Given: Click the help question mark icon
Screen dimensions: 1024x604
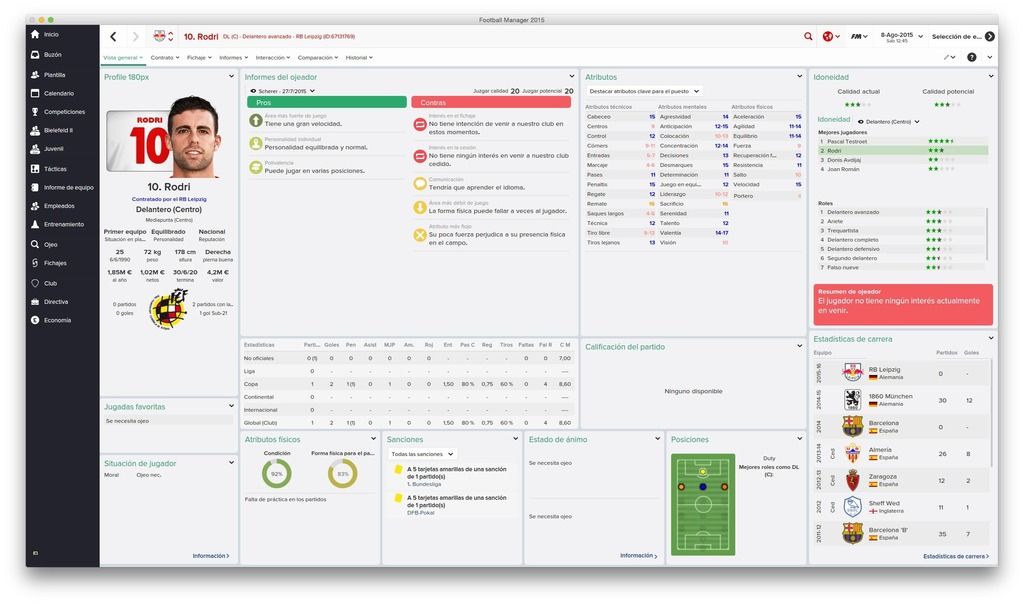Looking at the screenshot, I should (x=972, y=57).
